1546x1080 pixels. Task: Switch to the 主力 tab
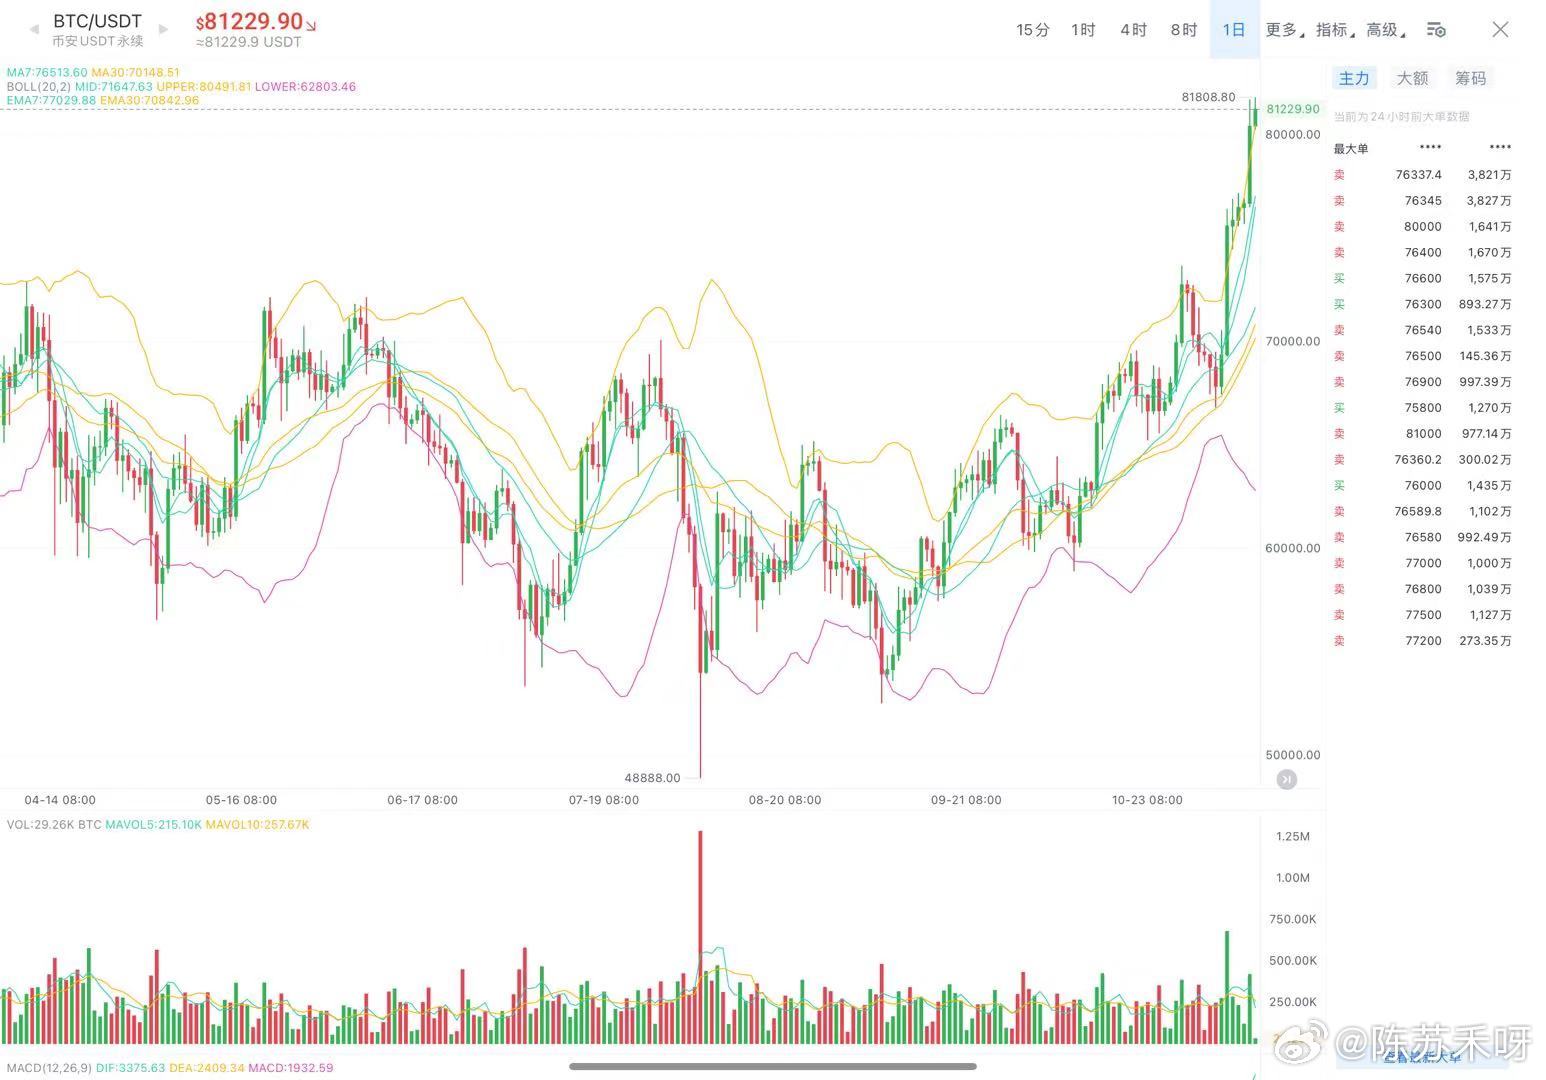(1354, 78)
